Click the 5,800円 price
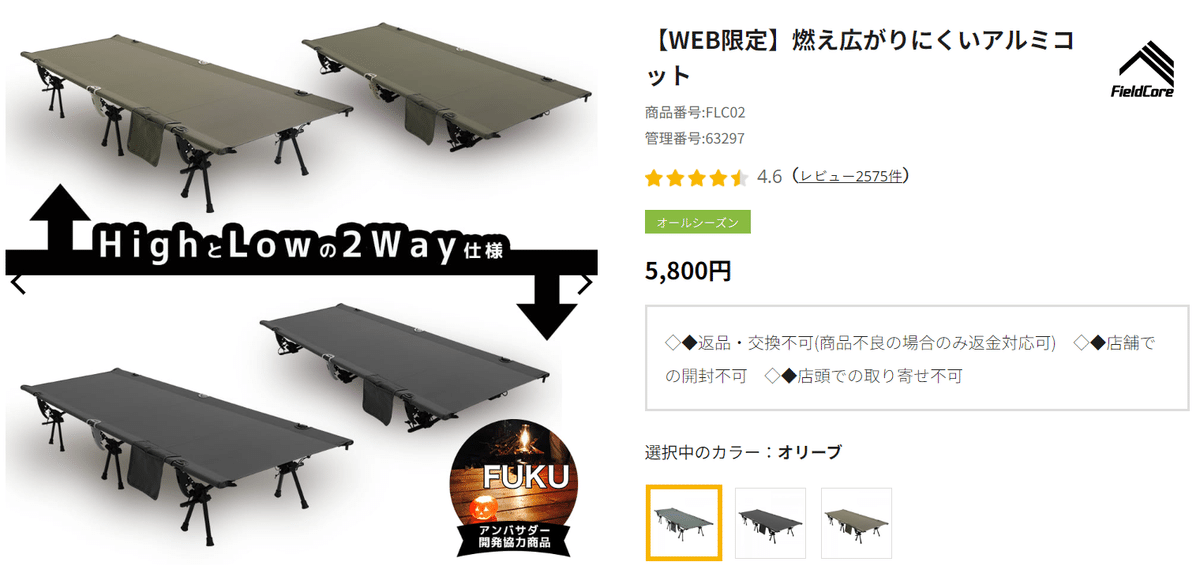1200x565 pixels. 688,271
